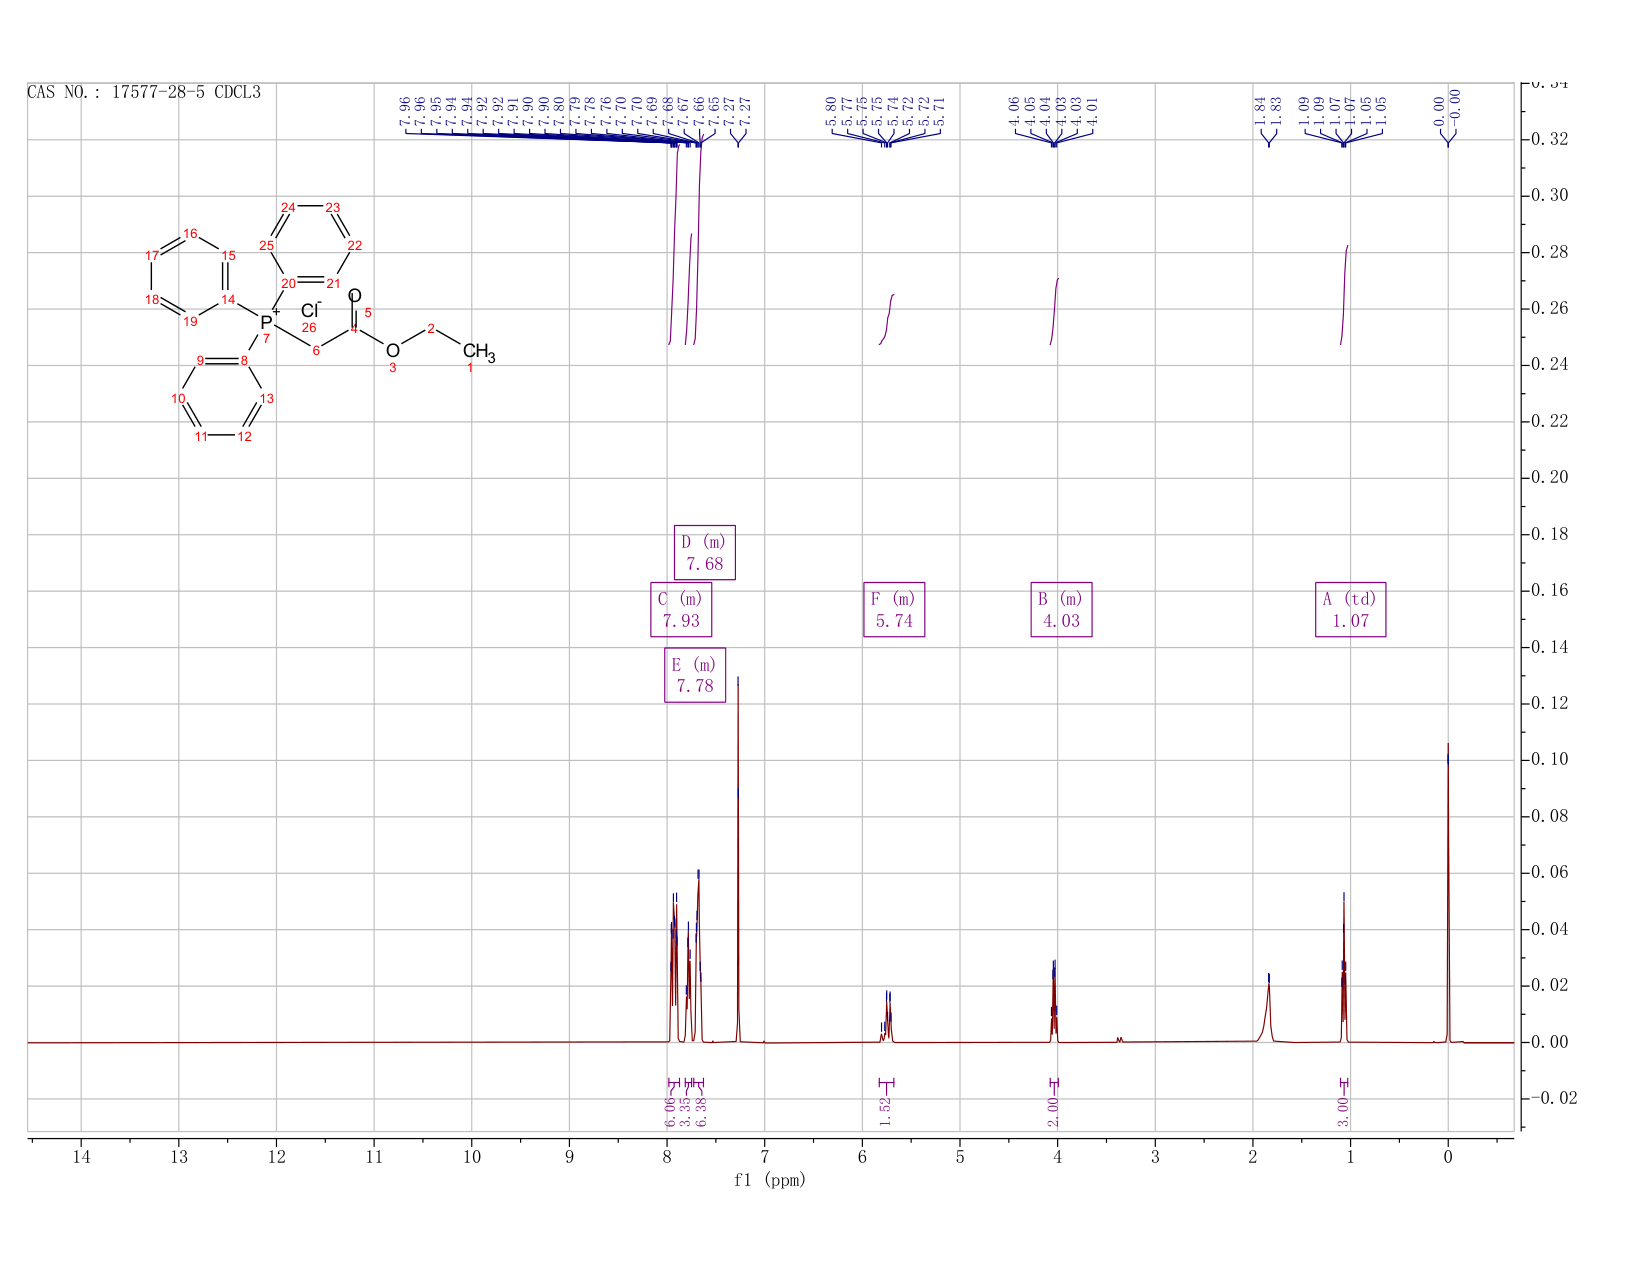This screenshot has height=1275, width=1650.
Task: Select multiplet label A (td) 1.07
Action: point(1350,609)
